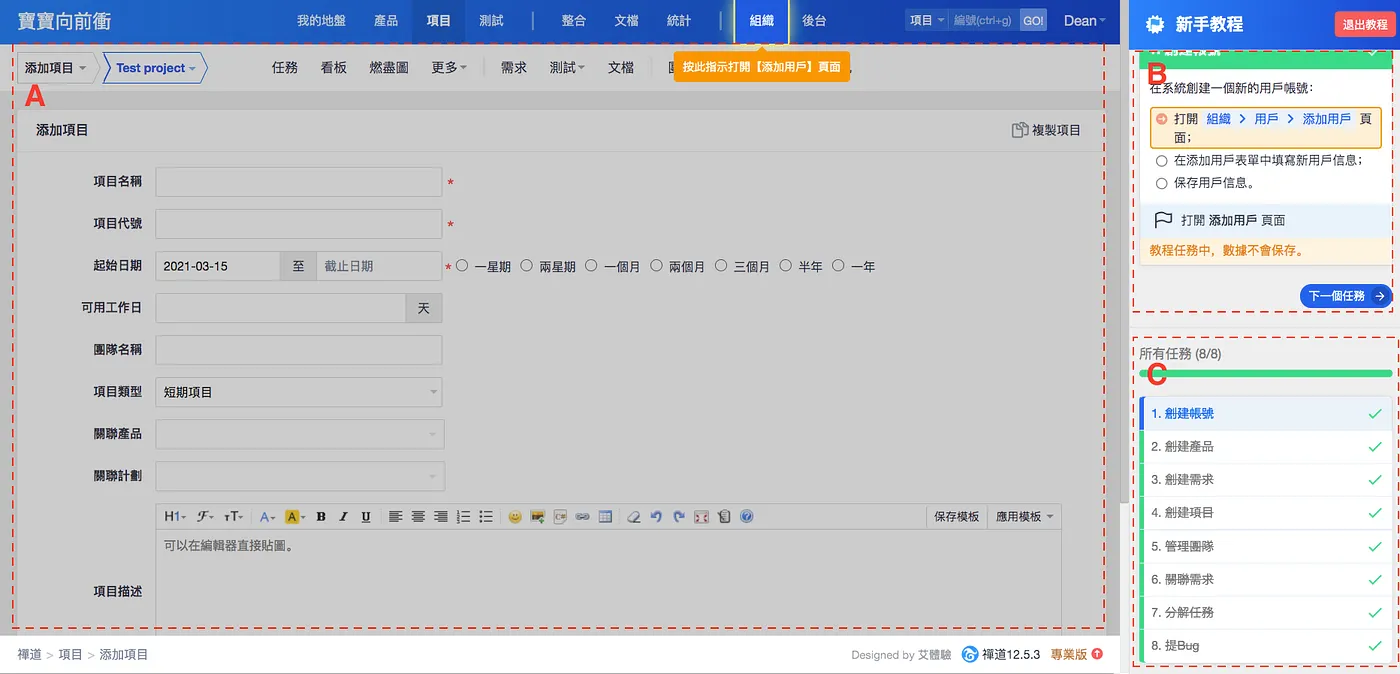This screenshot has height=674, width=1400.
Task: Go to 產品 in top navigation
Action: pos(386,21)
